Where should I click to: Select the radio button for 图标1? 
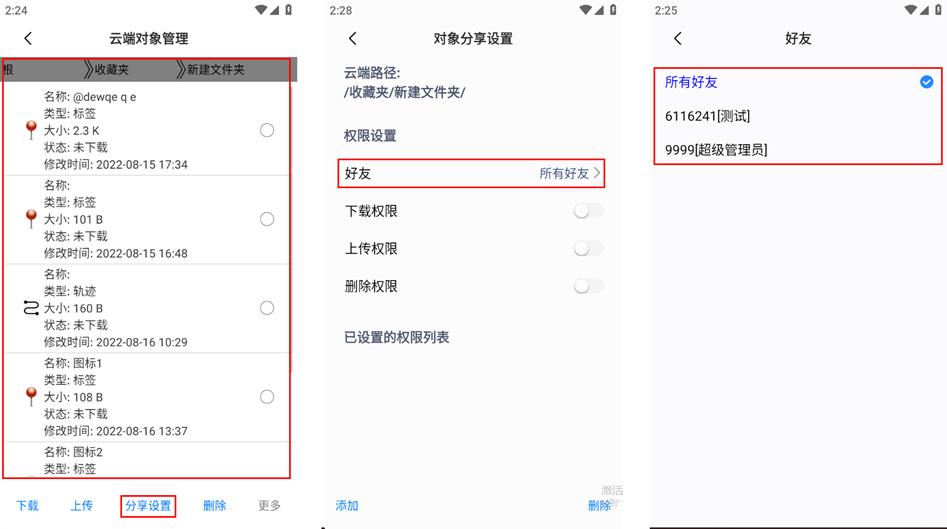(x=267, y=397)
